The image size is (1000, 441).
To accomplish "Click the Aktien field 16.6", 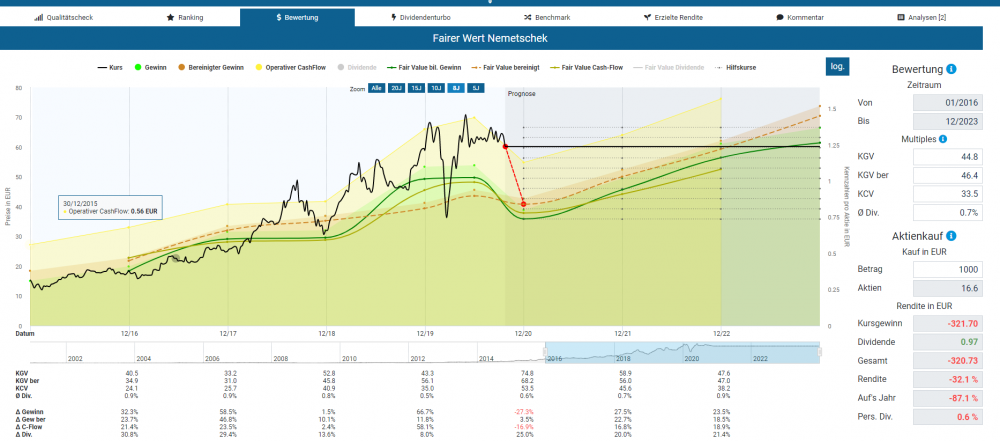I will pos(948,288).
